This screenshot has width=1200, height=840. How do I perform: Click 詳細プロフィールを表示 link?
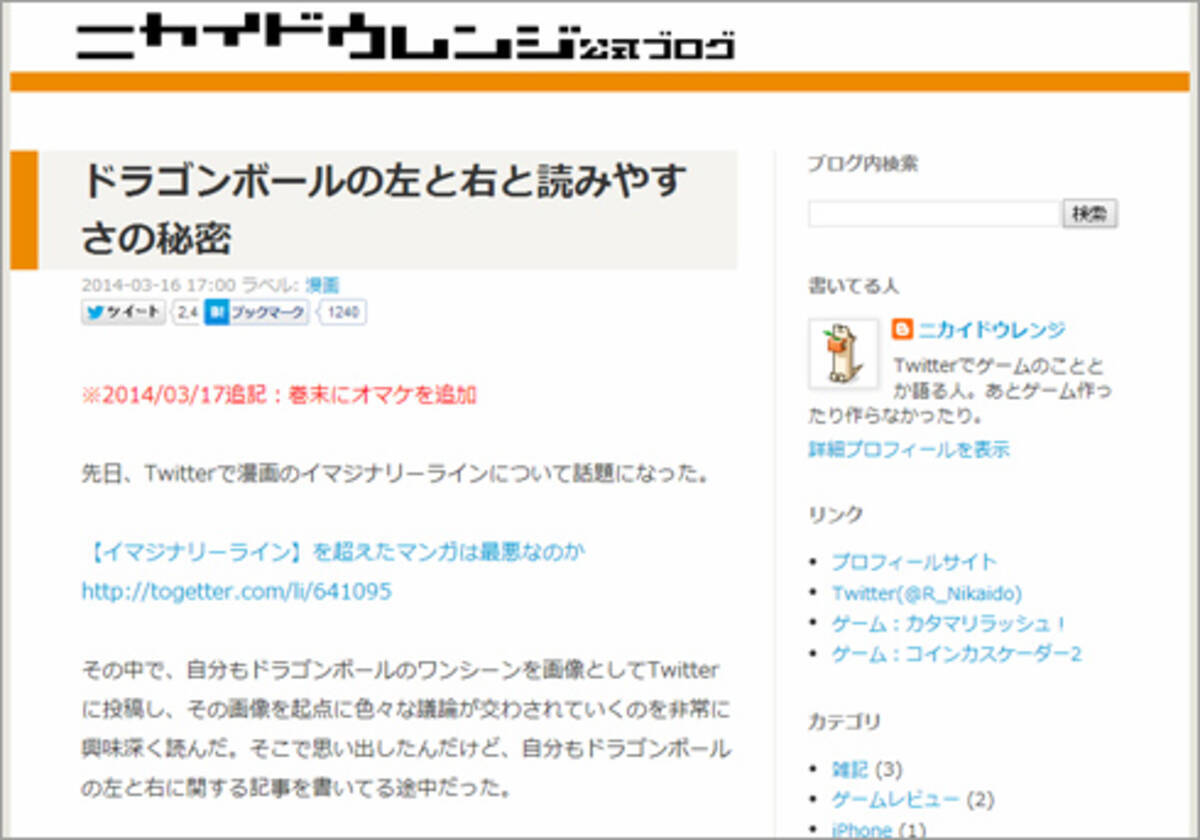coord(909,449)
